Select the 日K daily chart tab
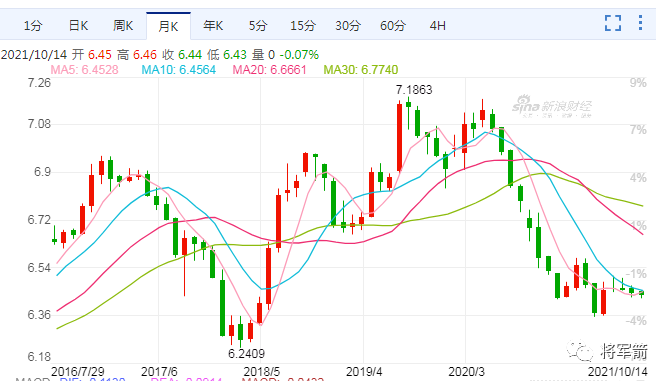The height and width of the screenshot is (381, 669). 78,26
